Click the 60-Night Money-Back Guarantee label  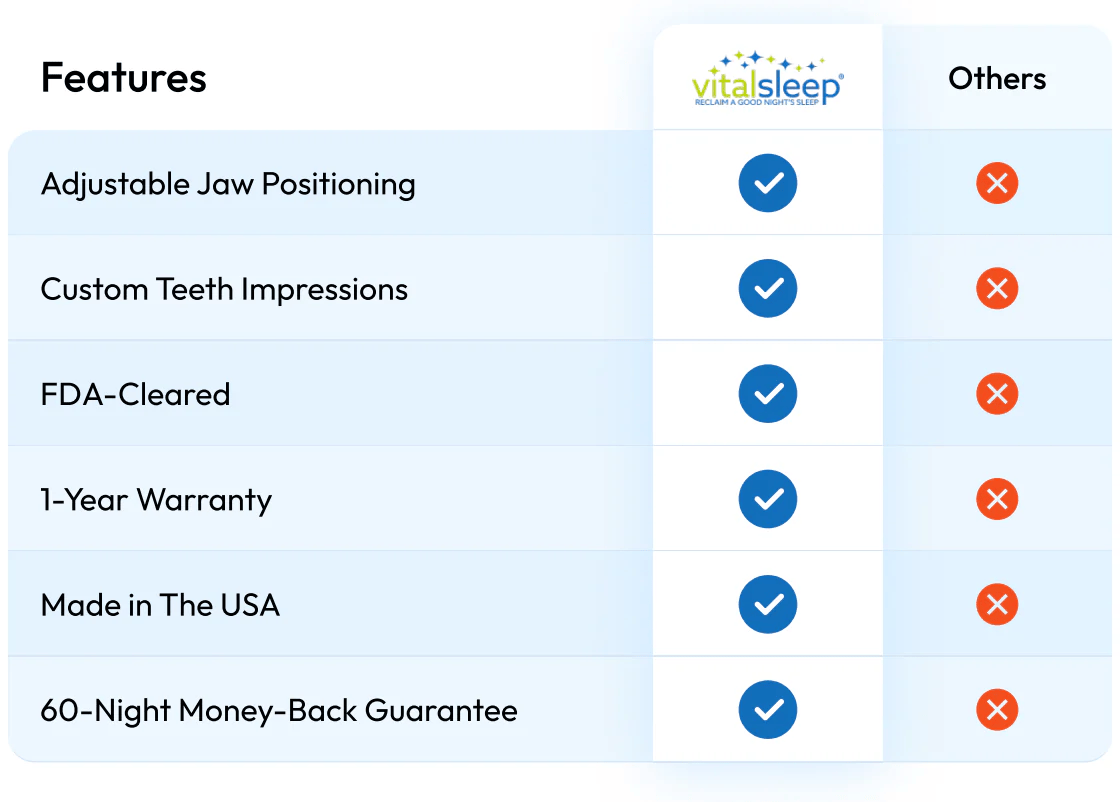[x=279, y=711]
